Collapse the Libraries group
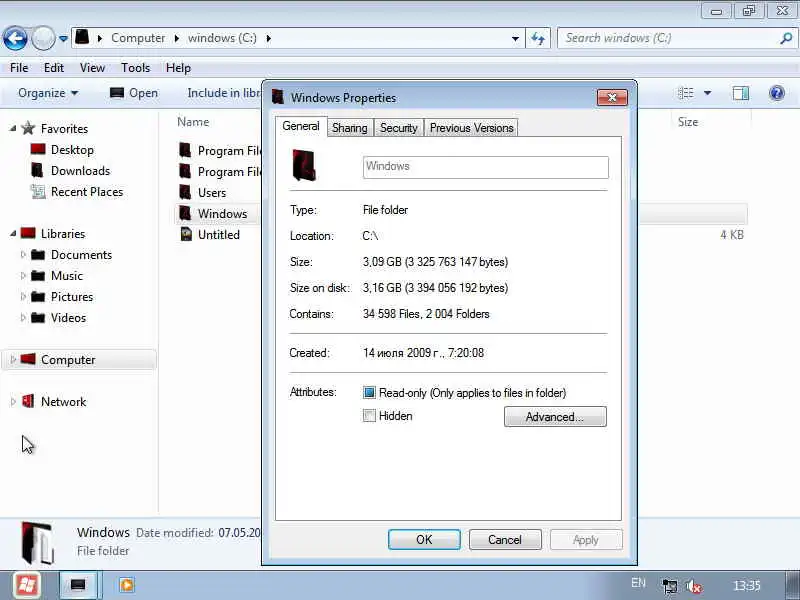 [x=13, y=234]
